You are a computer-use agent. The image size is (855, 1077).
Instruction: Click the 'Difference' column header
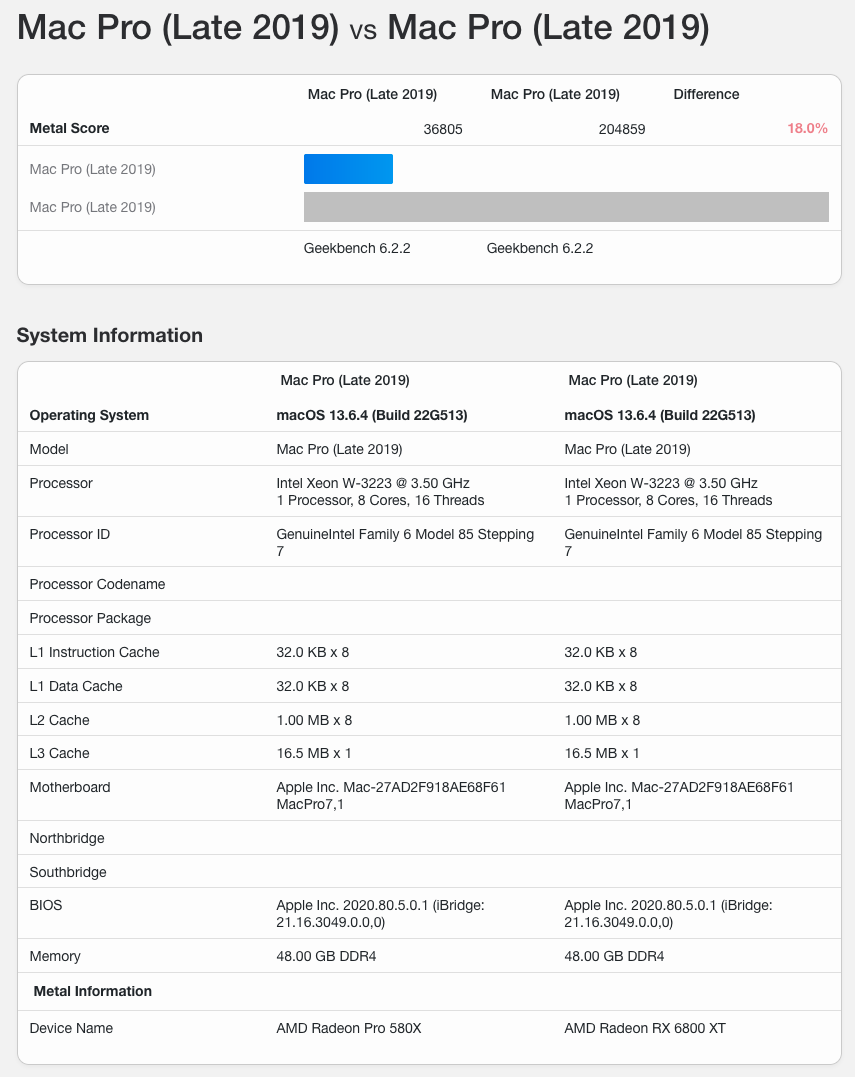click(706, 94)
